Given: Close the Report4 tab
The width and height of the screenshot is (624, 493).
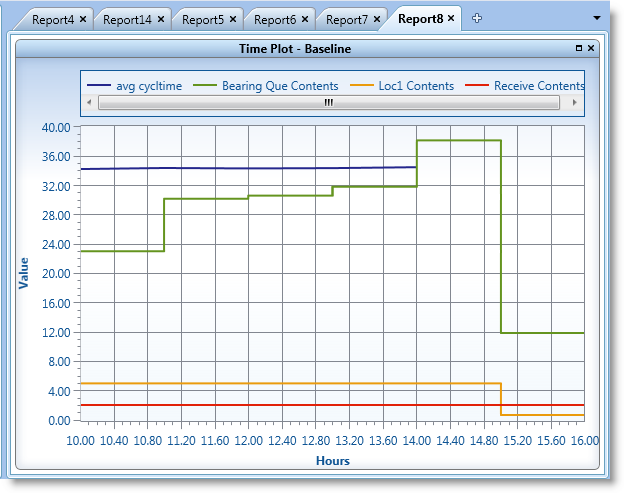Looking at the screenshot, I should tap(83, 19).
